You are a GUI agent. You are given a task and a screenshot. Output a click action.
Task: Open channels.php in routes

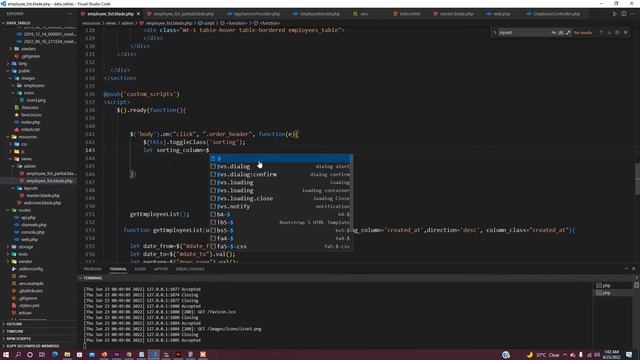tap(33, 225)
